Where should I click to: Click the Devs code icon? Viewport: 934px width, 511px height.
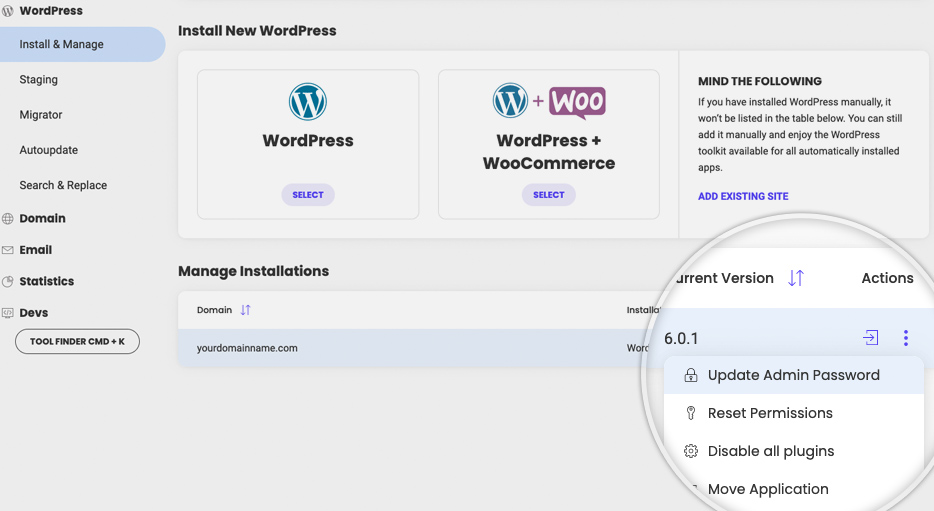click(7, 313)
